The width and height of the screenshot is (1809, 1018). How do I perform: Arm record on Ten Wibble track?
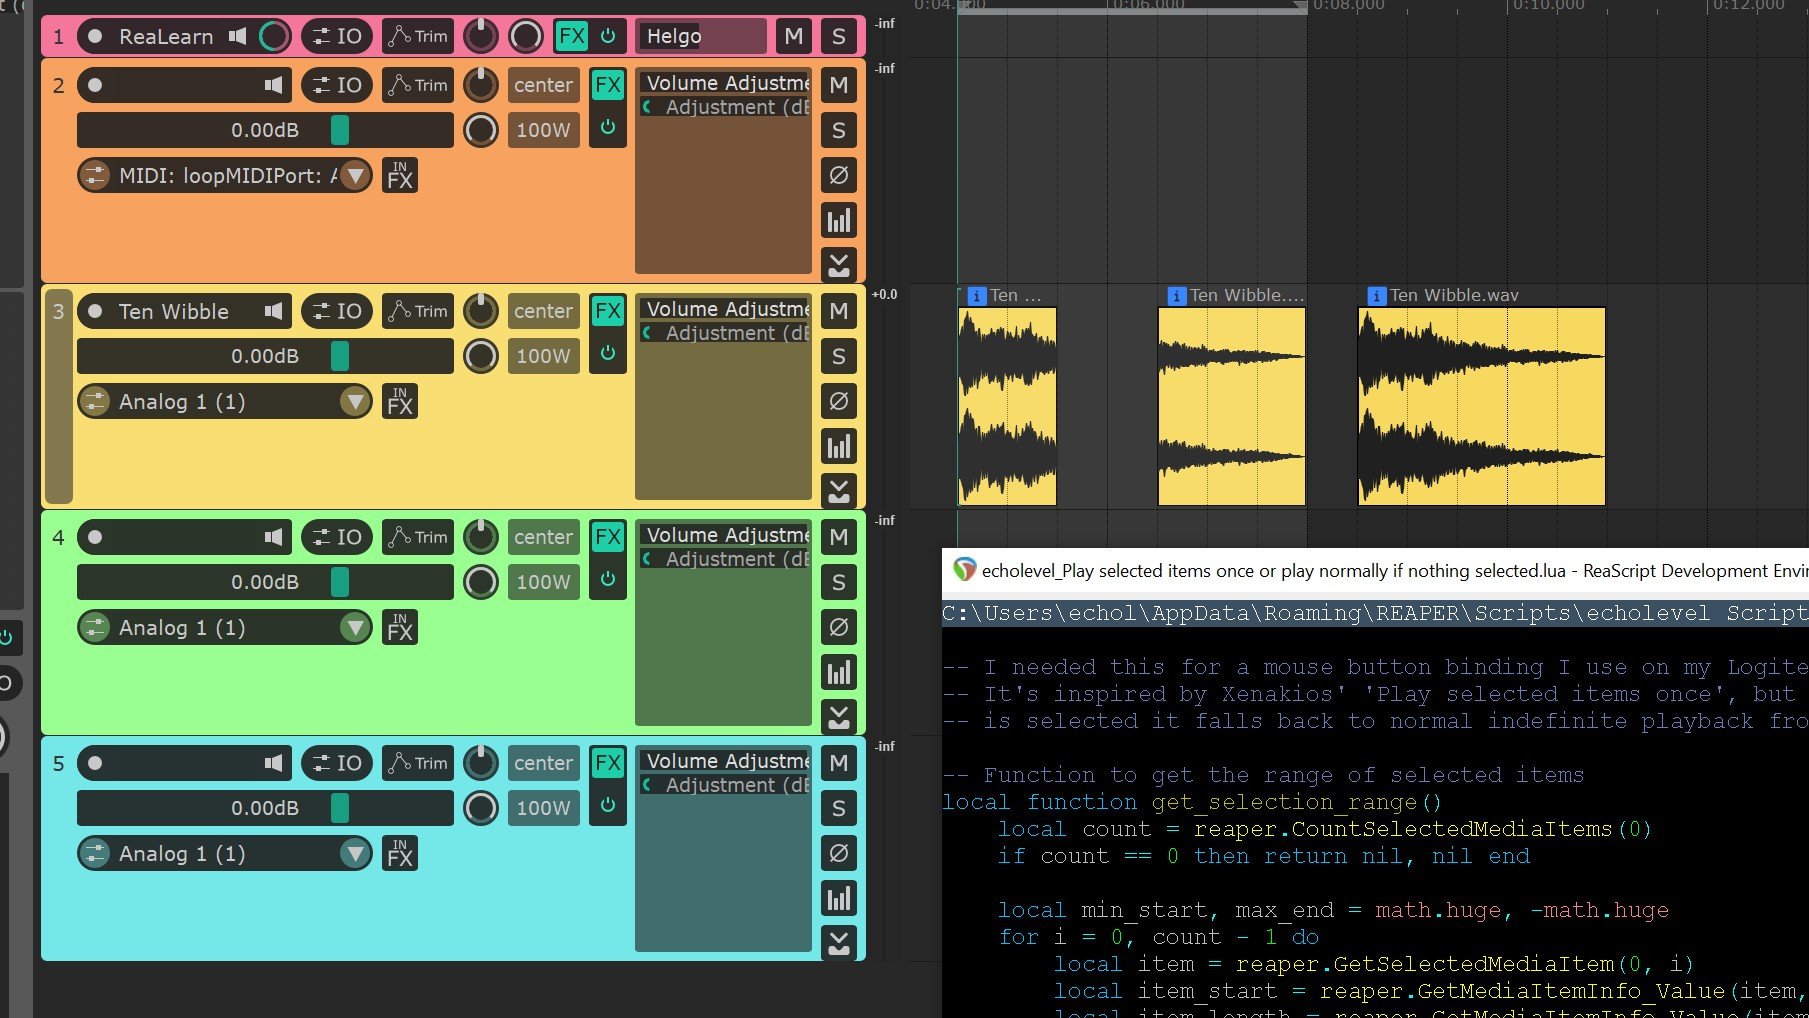[x=95, y=311]
